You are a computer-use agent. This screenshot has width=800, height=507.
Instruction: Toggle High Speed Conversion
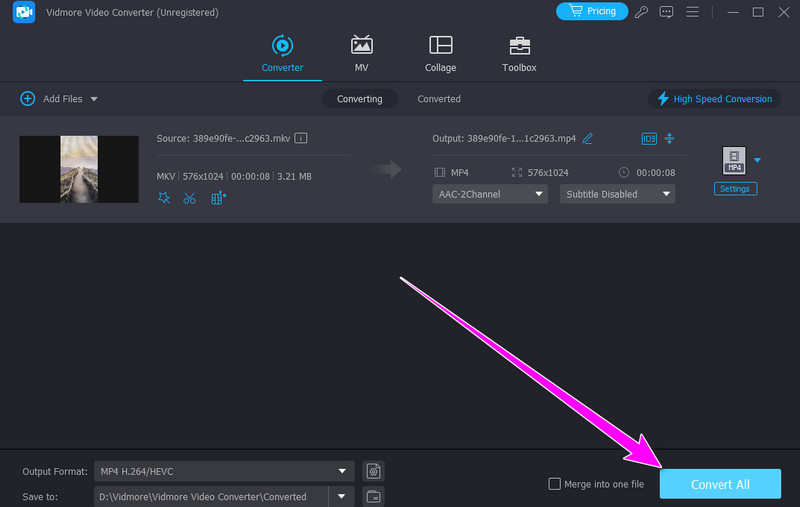tap(714, 99)
